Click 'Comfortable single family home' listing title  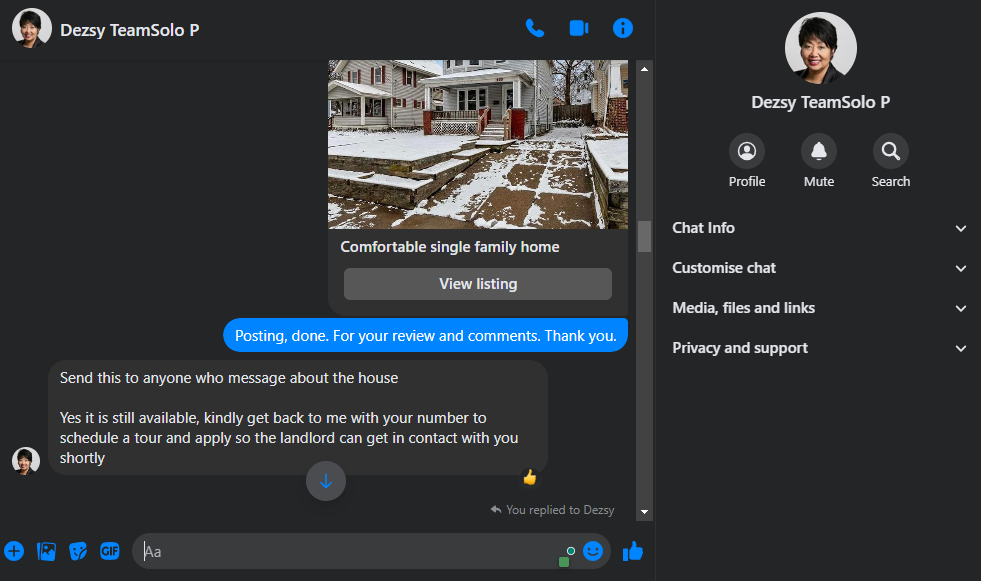pyautogui.click(x=450, y=247)
